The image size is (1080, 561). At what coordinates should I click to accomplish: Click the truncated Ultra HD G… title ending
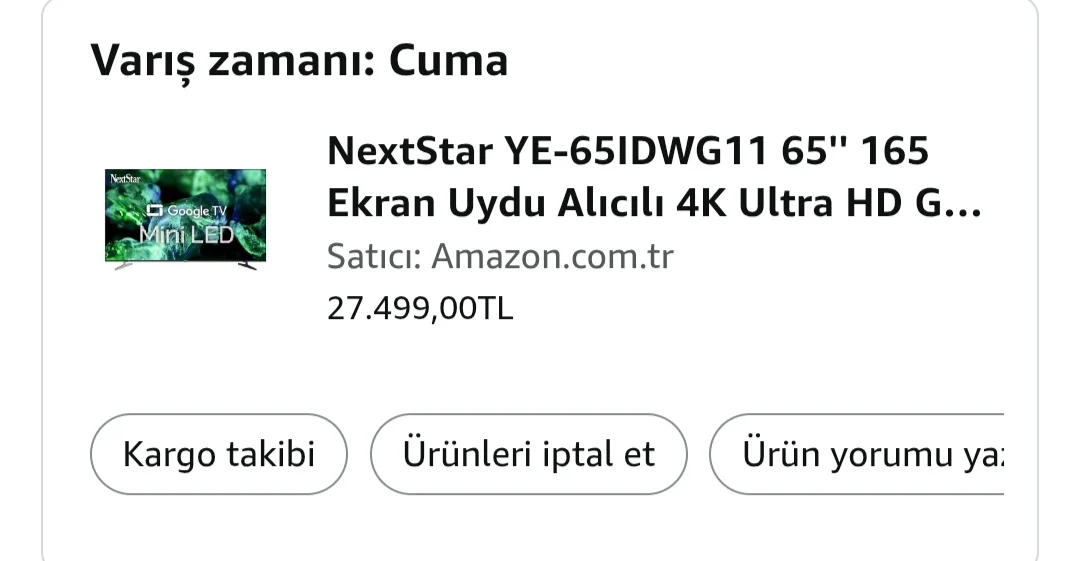coord(860,203)
